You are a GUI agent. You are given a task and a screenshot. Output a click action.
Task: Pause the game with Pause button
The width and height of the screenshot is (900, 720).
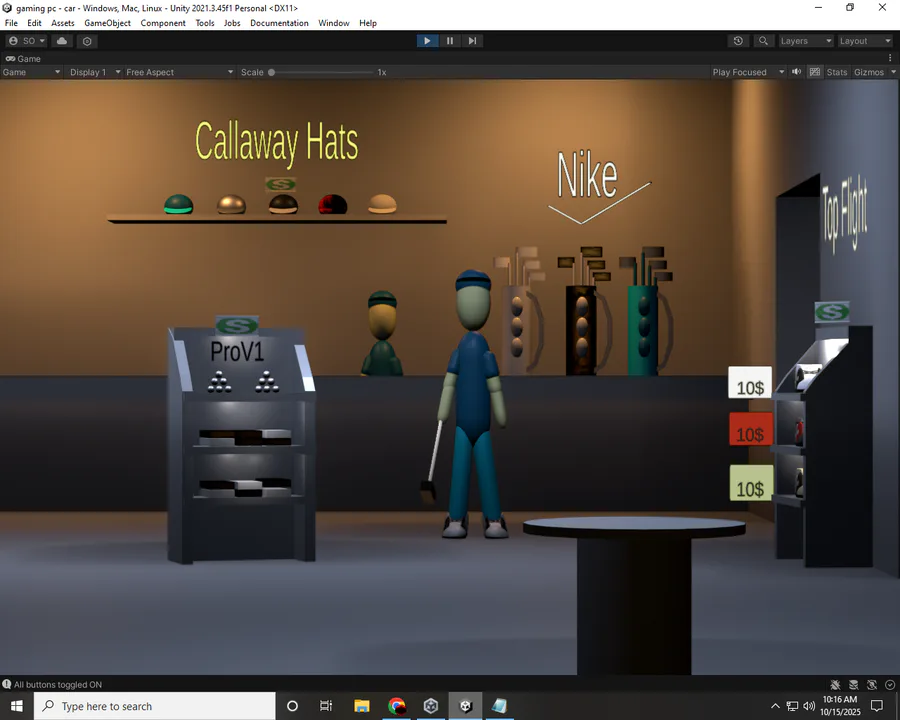[450, 41]
